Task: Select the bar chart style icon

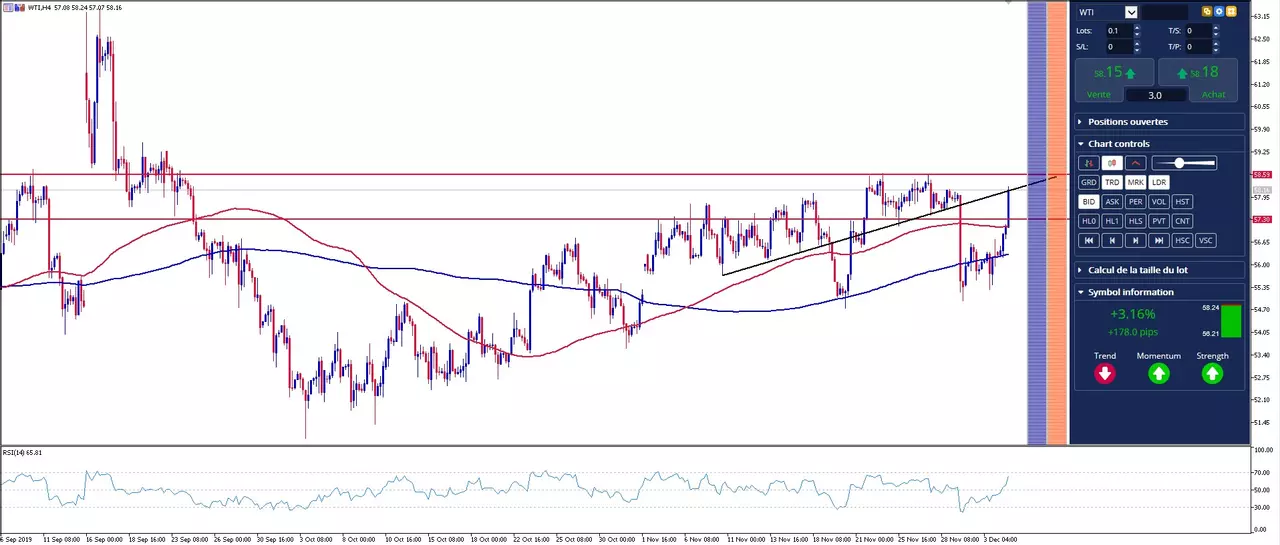Action: 1088,163
